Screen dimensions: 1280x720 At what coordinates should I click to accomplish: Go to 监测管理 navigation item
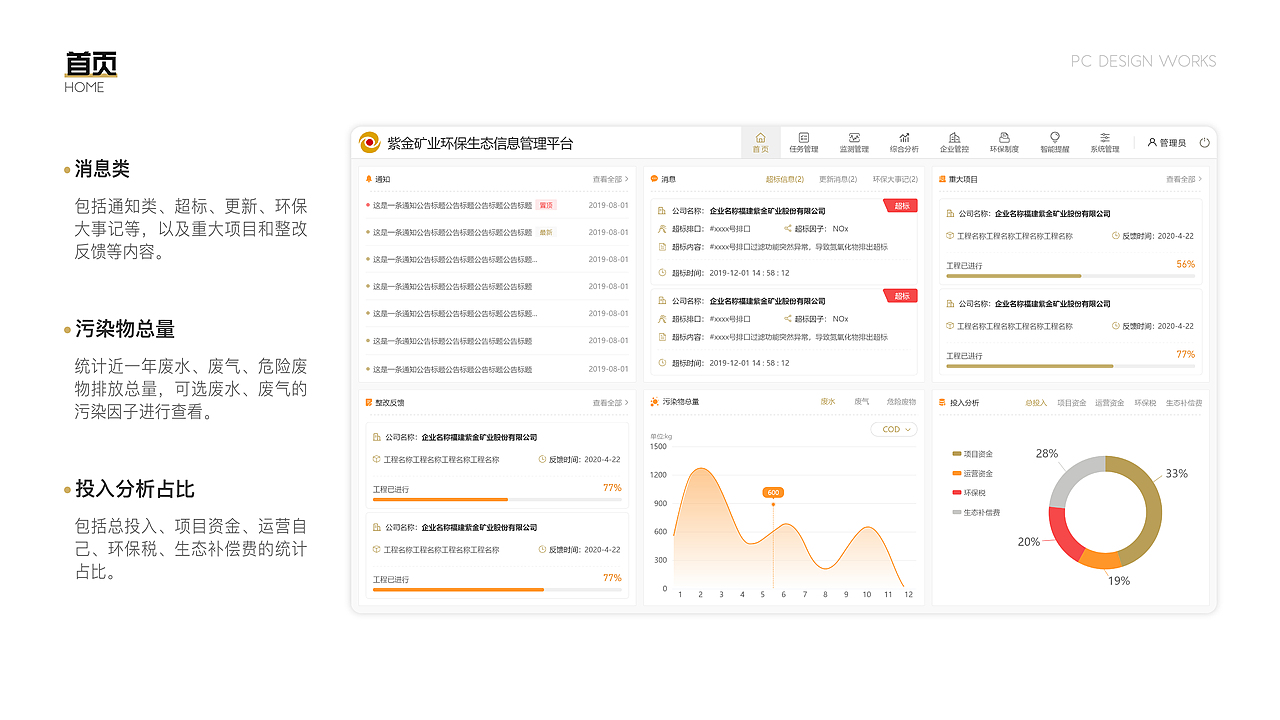pyautogui.click(x=854, y=143)
